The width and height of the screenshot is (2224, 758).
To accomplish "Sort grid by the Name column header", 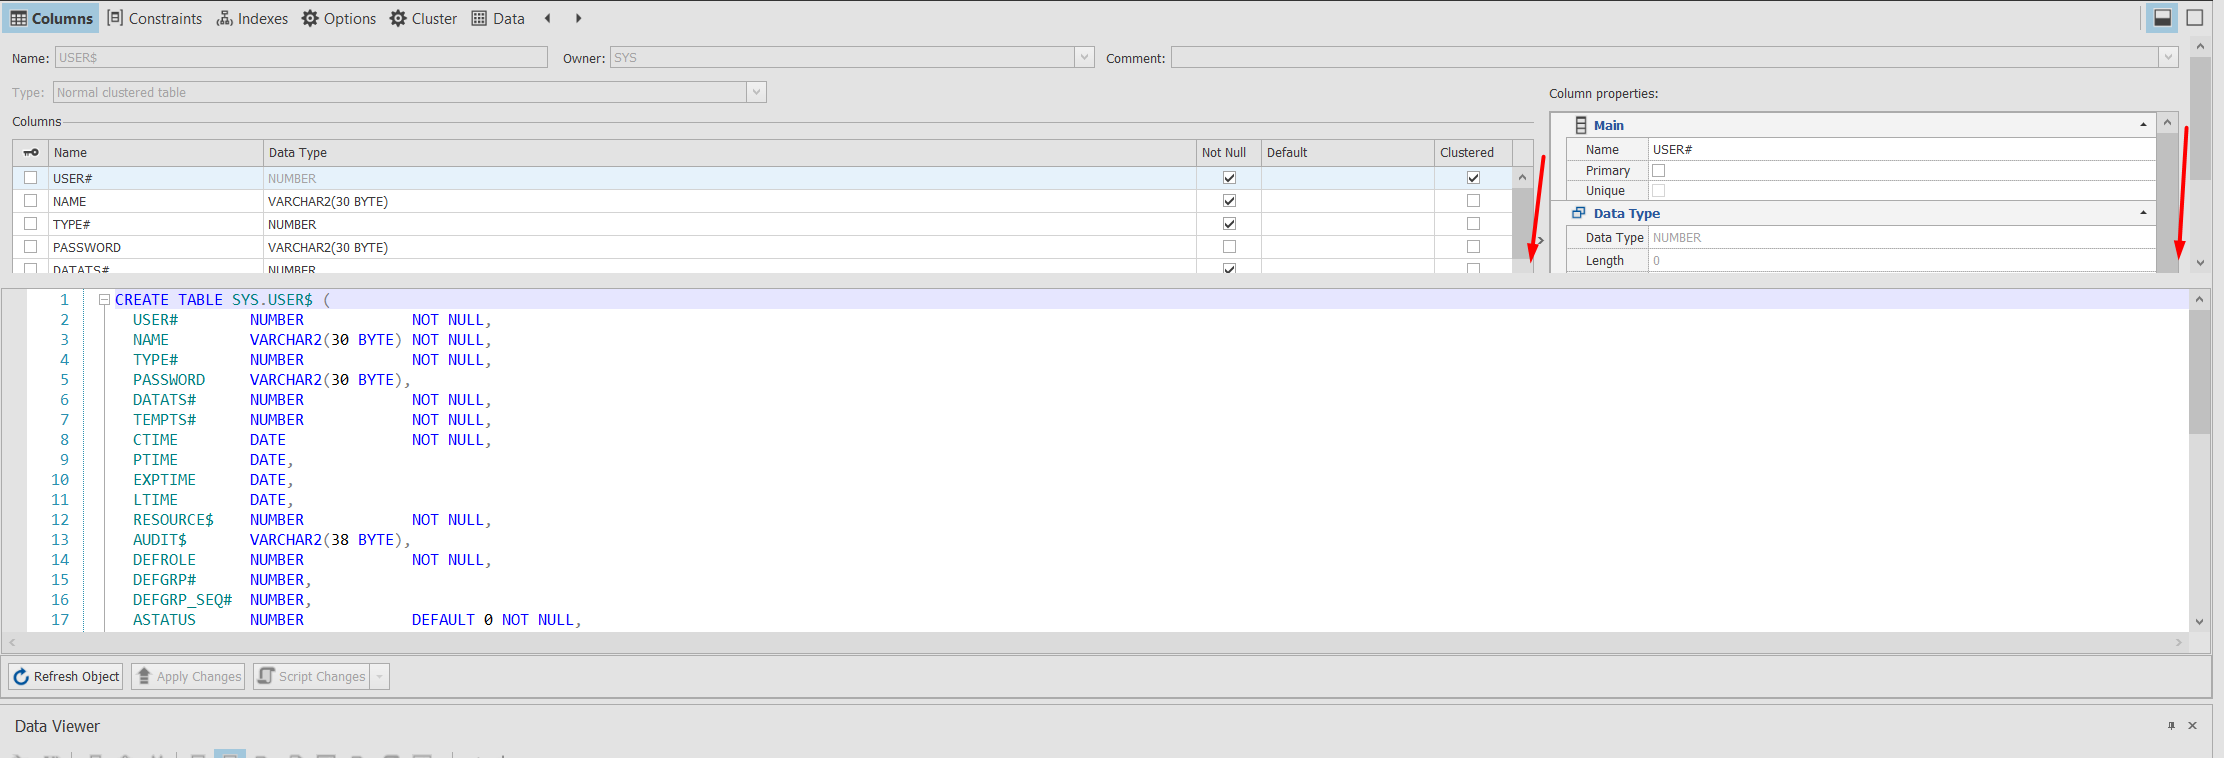I will (155, 153).
